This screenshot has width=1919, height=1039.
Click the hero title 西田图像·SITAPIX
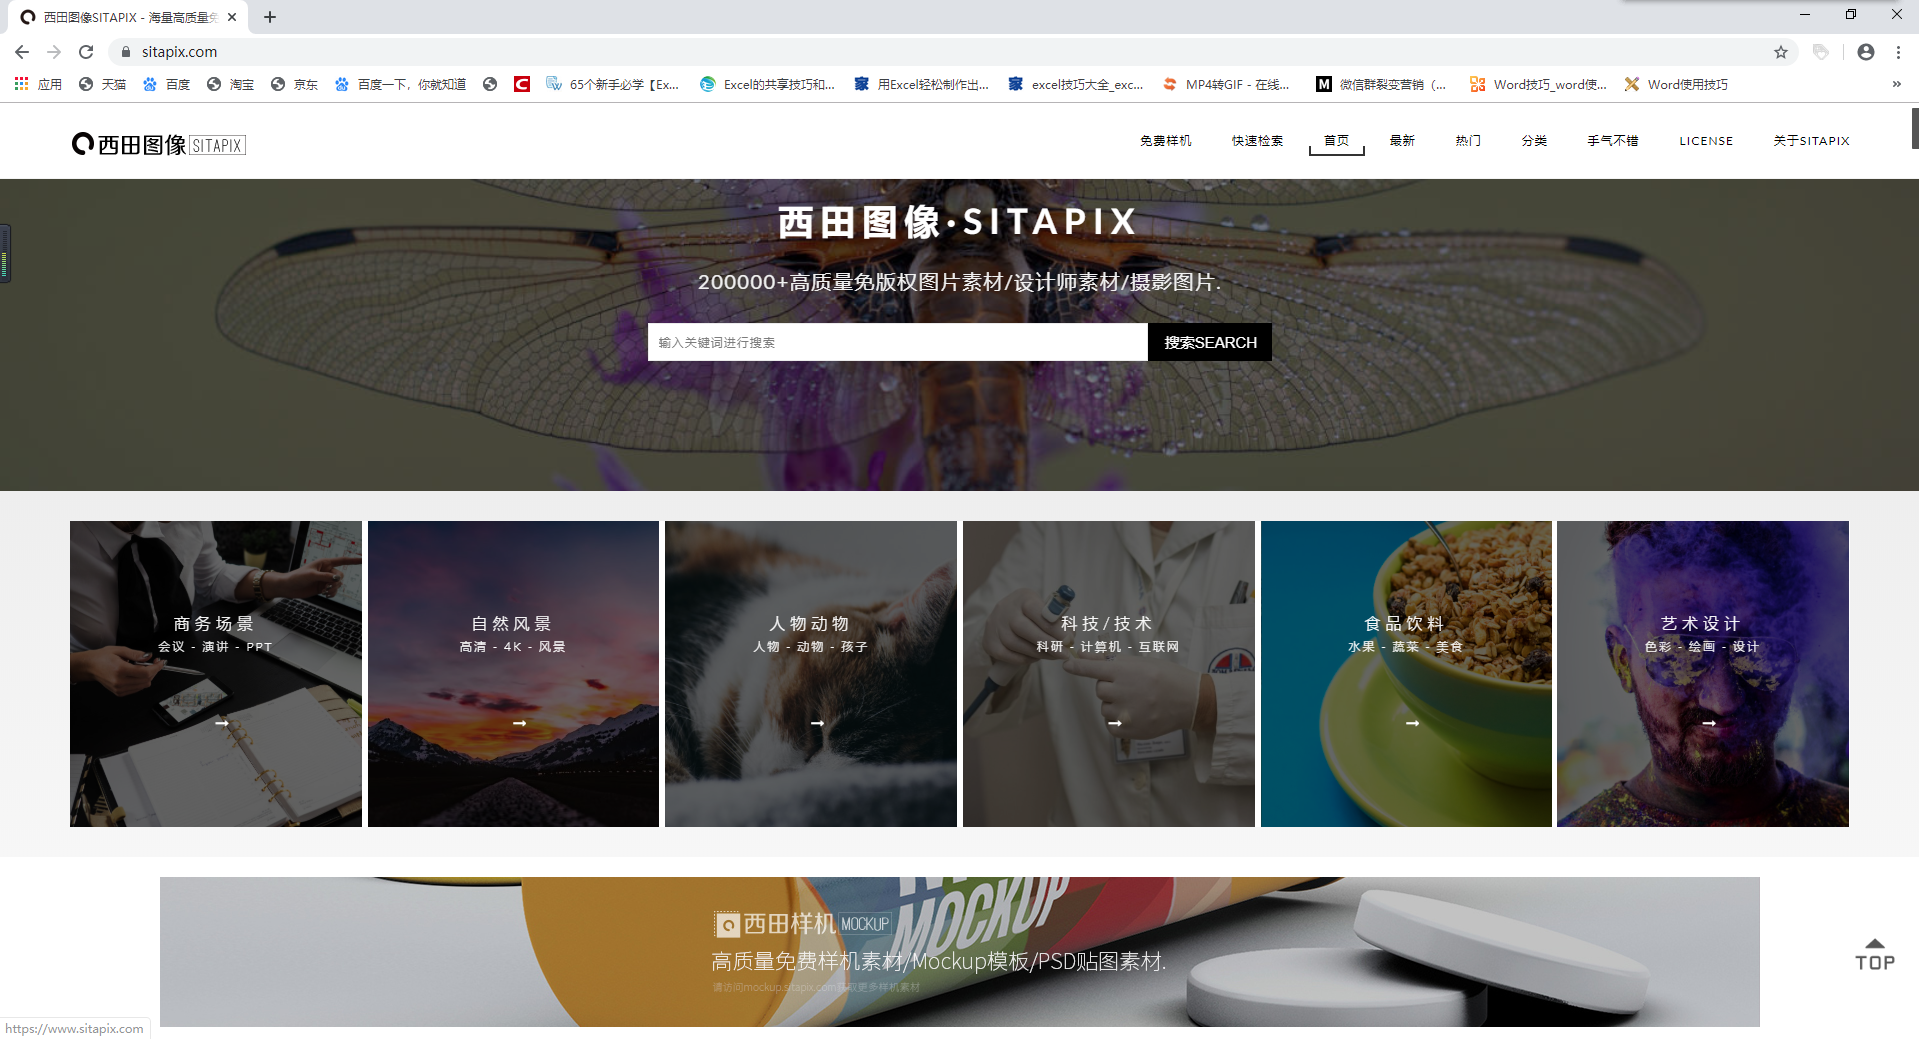click(x=957, y=222)
